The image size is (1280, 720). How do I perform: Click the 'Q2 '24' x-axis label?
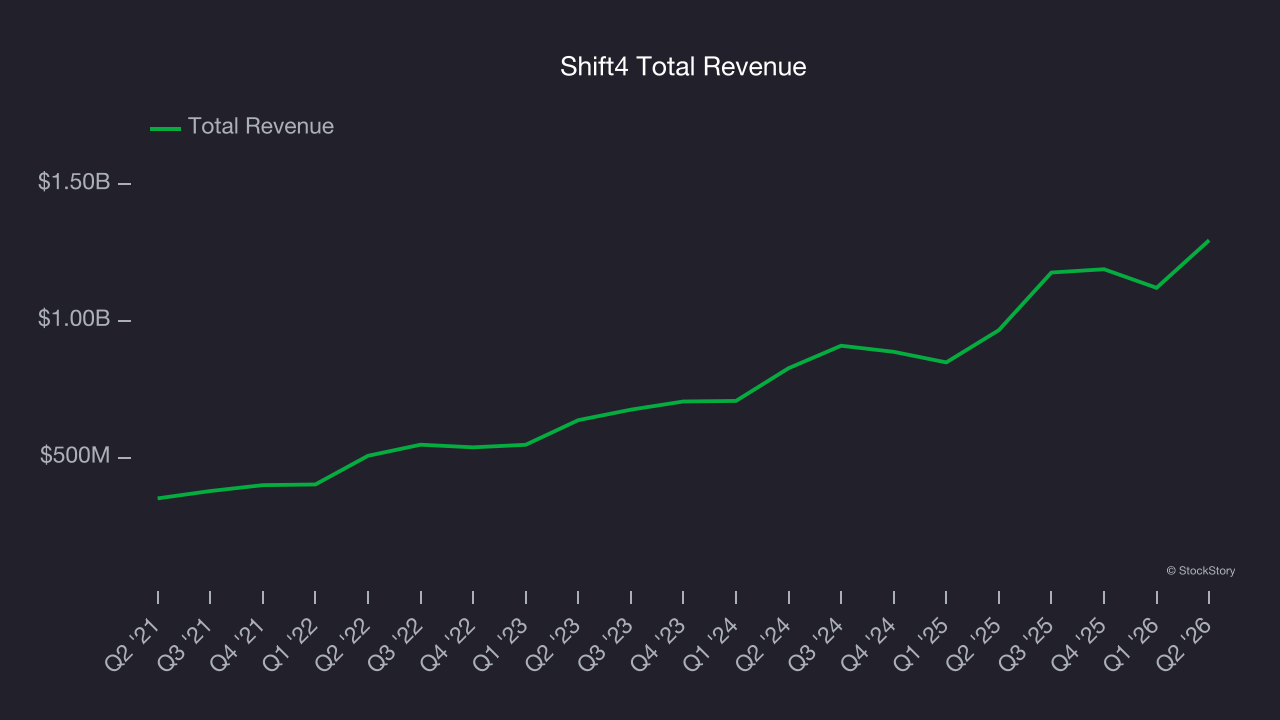pos(765,643)
